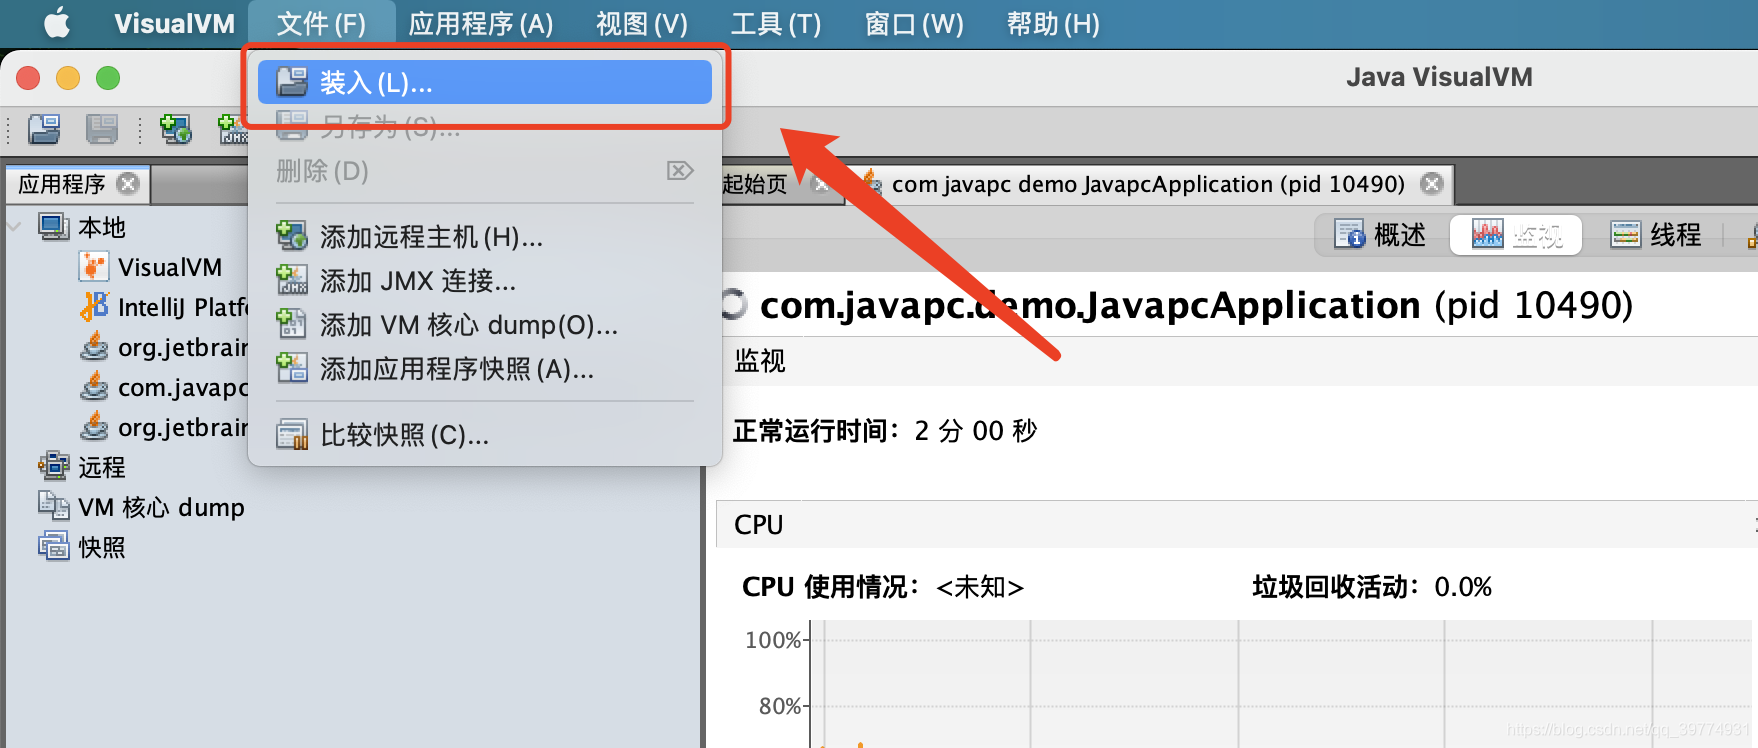Image resolution: width=1758 pixels, height=748 pixels.
Task: Open the 线程 threads view
Action: 1655,235
